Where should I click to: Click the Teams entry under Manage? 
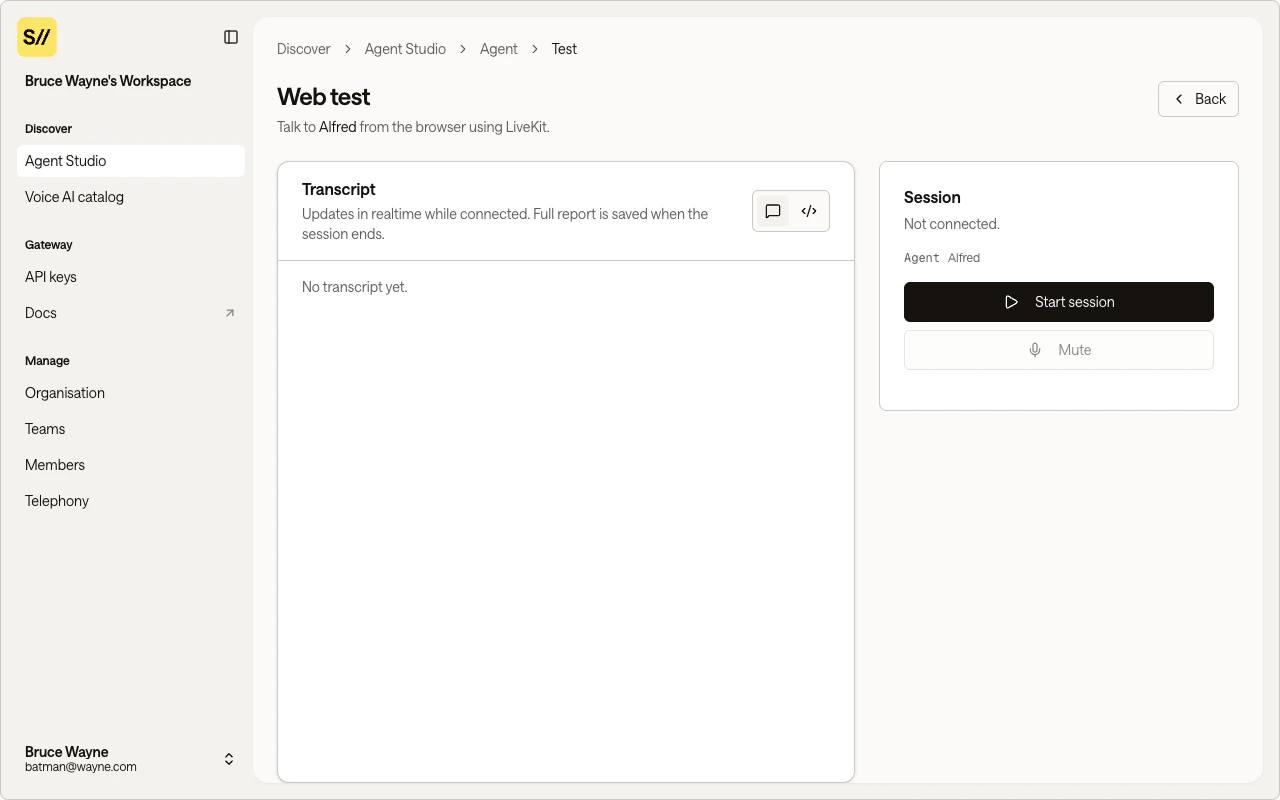tap(45, 429)
